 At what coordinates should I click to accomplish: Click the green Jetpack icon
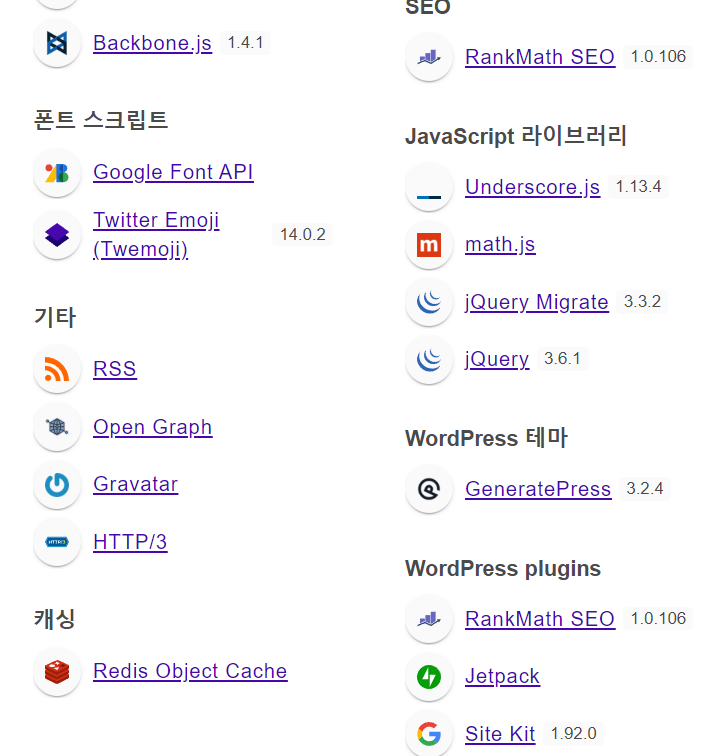point(429,676)
